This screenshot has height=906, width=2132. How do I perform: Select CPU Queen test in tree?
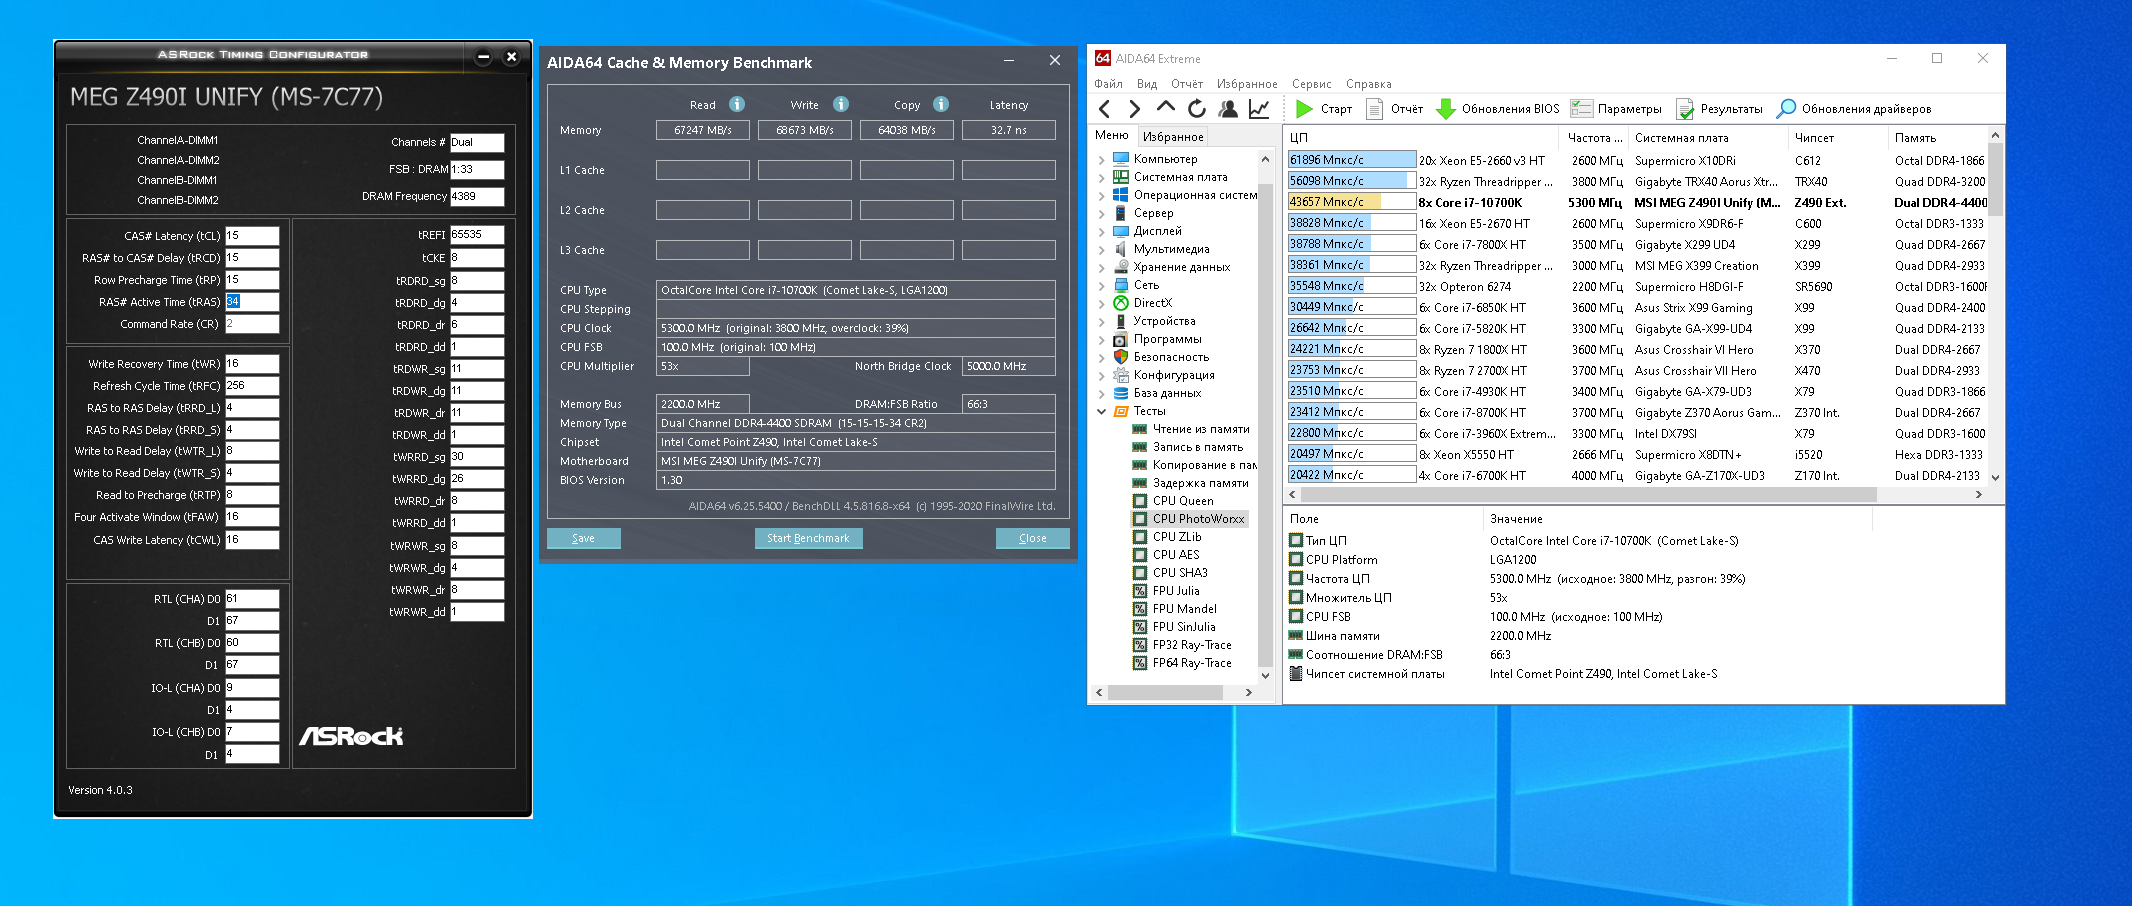[x=1182, y=501]
